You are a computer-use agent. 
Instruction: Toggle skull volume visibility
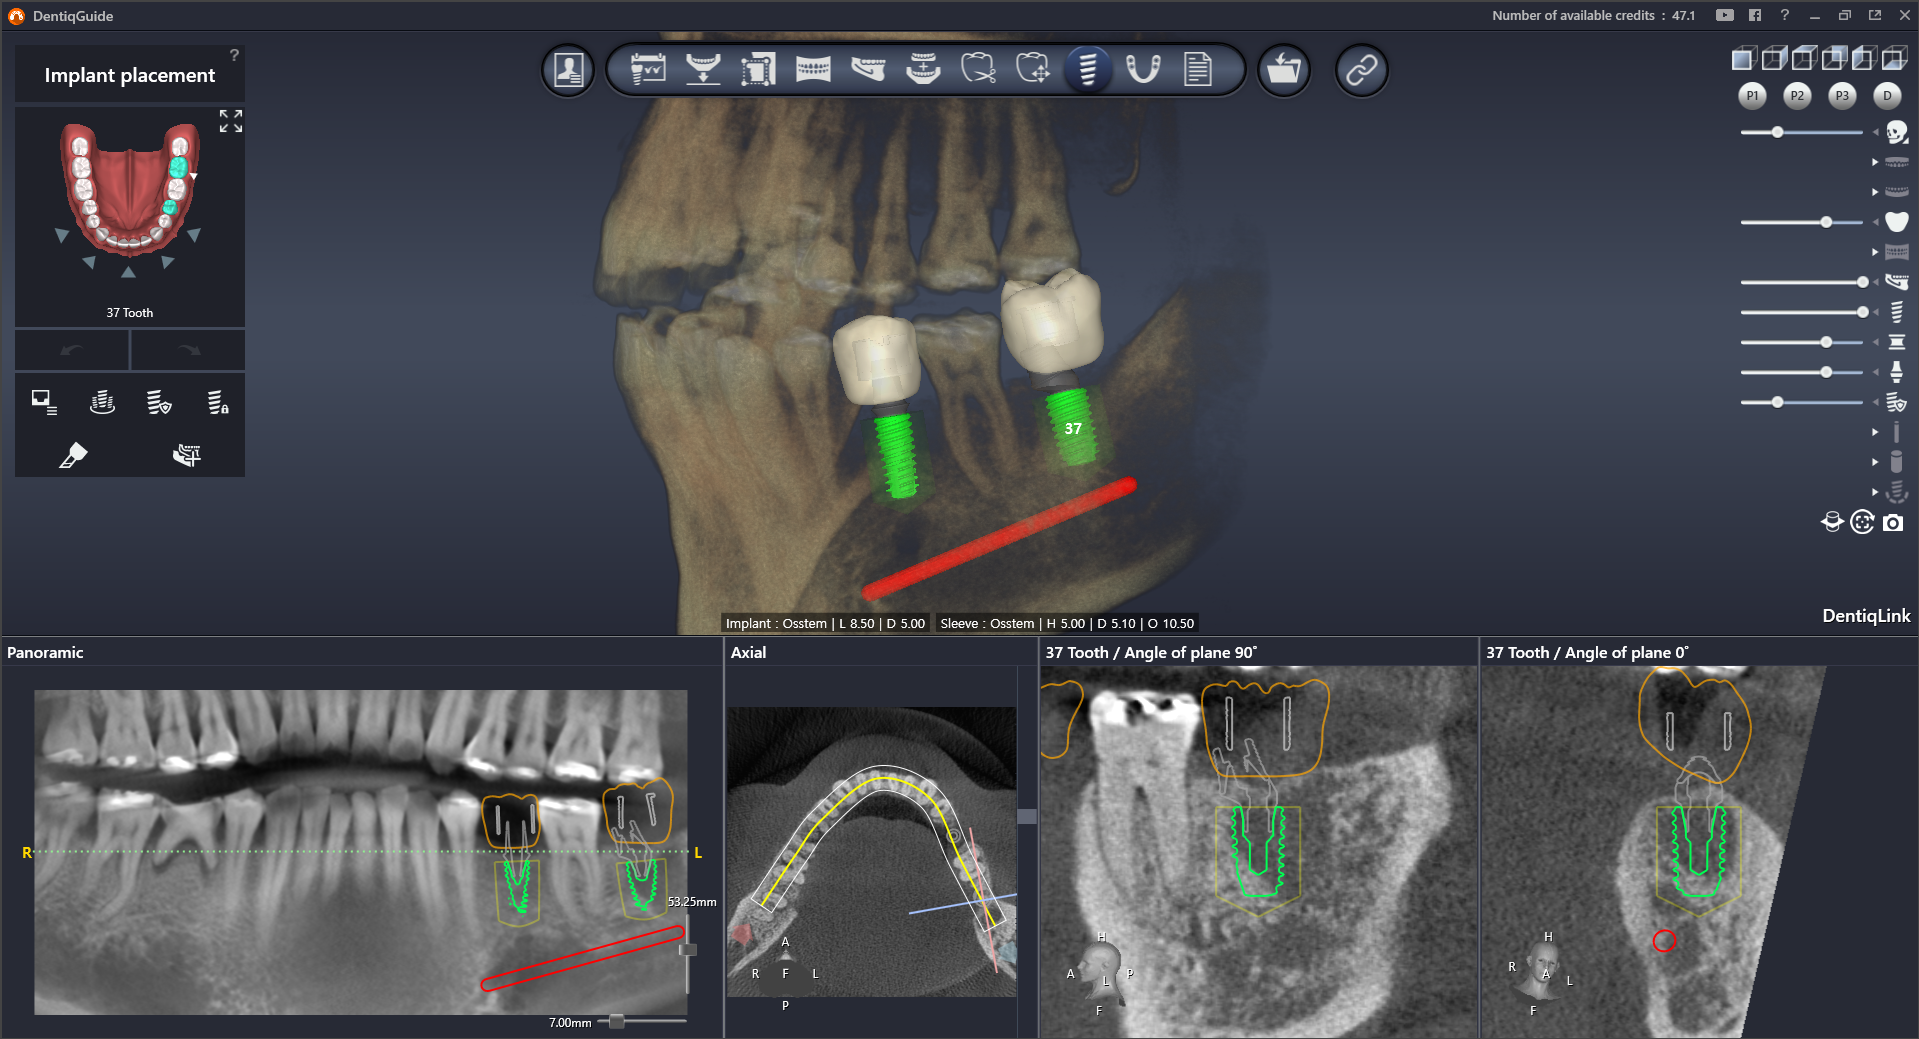(x=1896, y=132)
